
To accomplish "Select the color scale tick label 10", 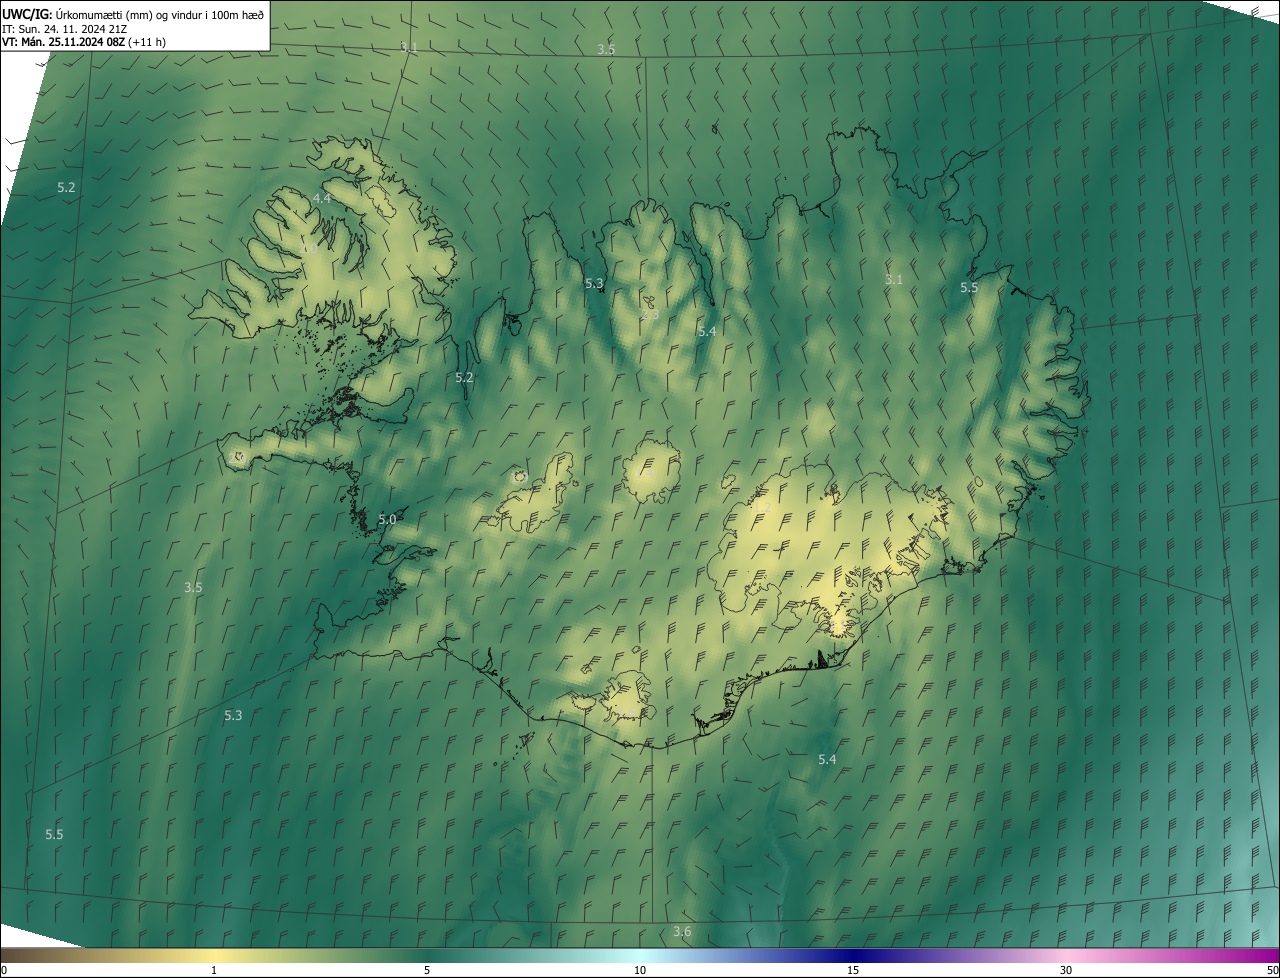I will [x=640, y=971].
